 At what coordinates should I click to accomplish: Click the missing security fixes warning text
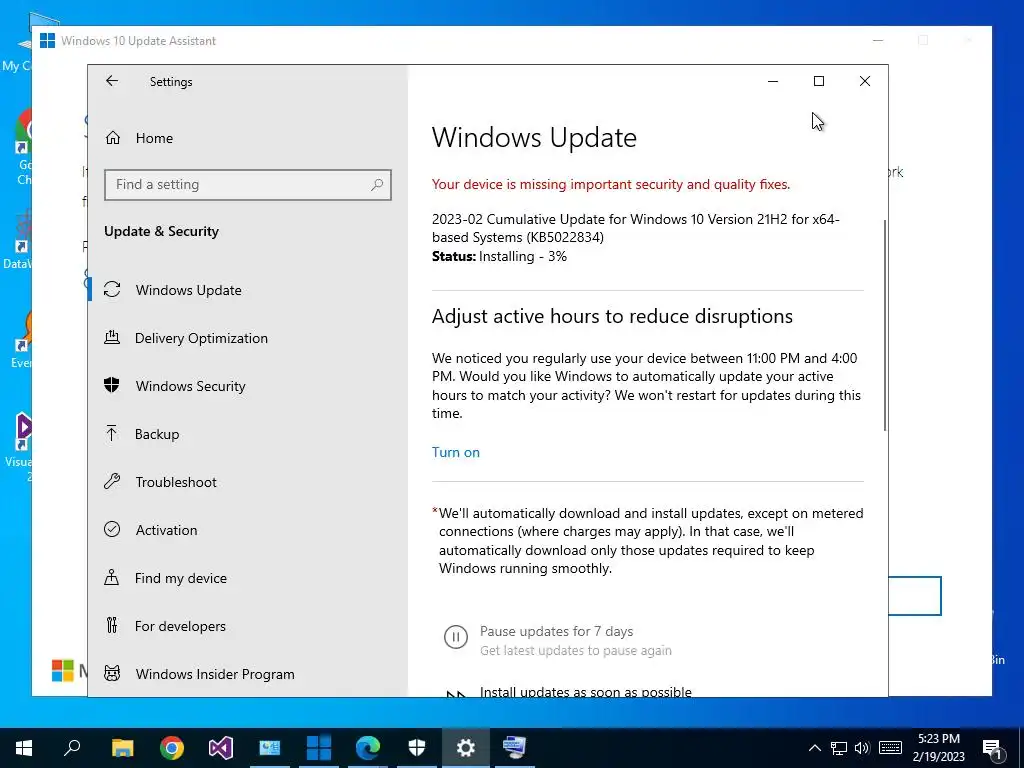click(x=611, y=184)
